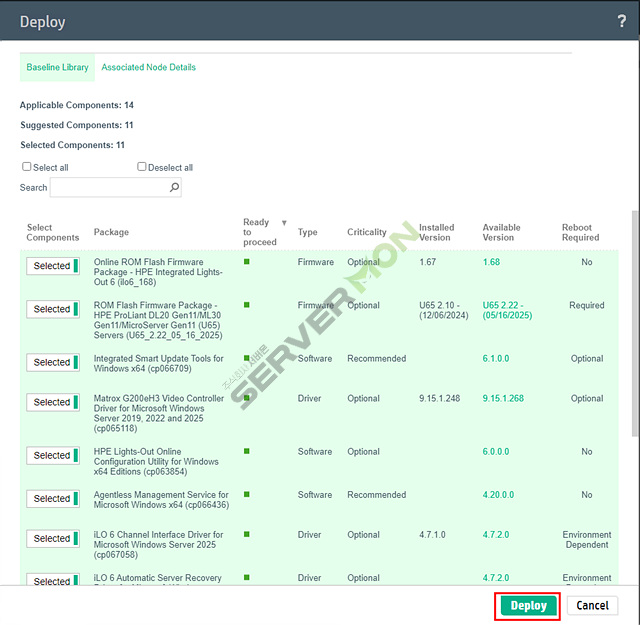Open available version 9.15.1.268 link

(503, 398)
